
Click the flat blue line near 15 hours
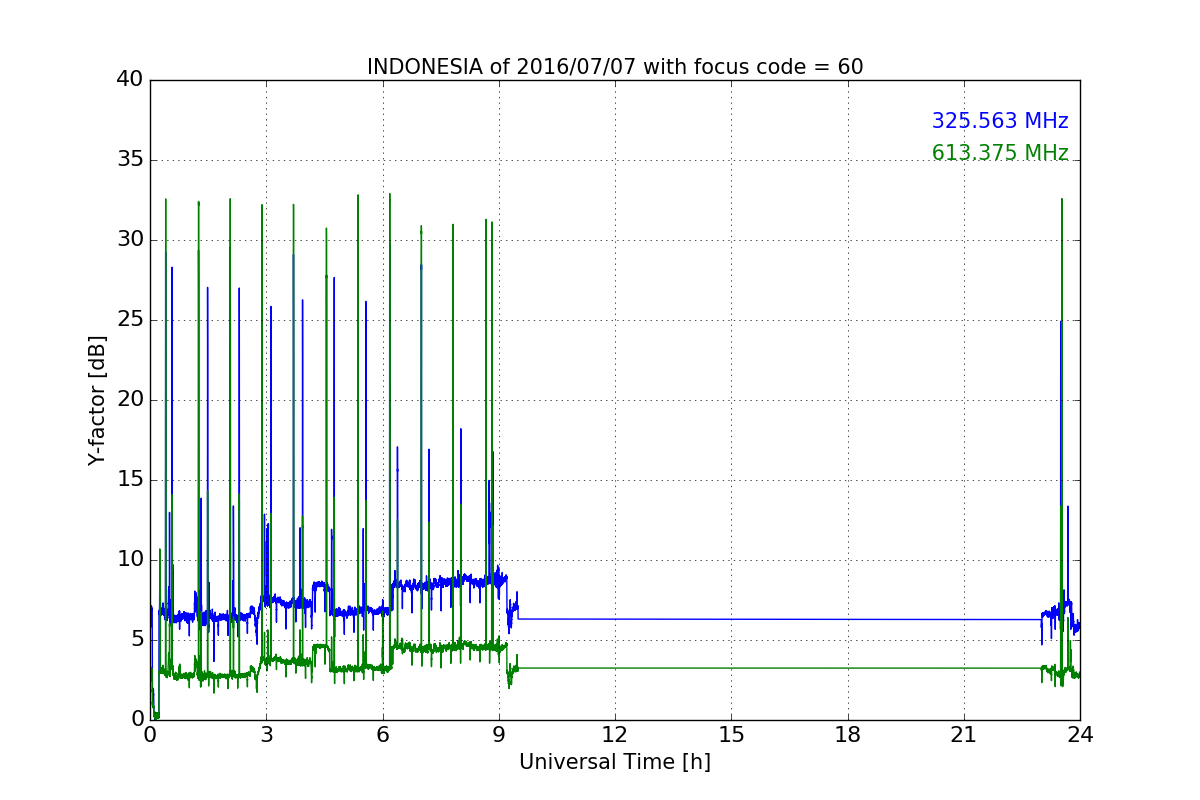coord(731,619)
